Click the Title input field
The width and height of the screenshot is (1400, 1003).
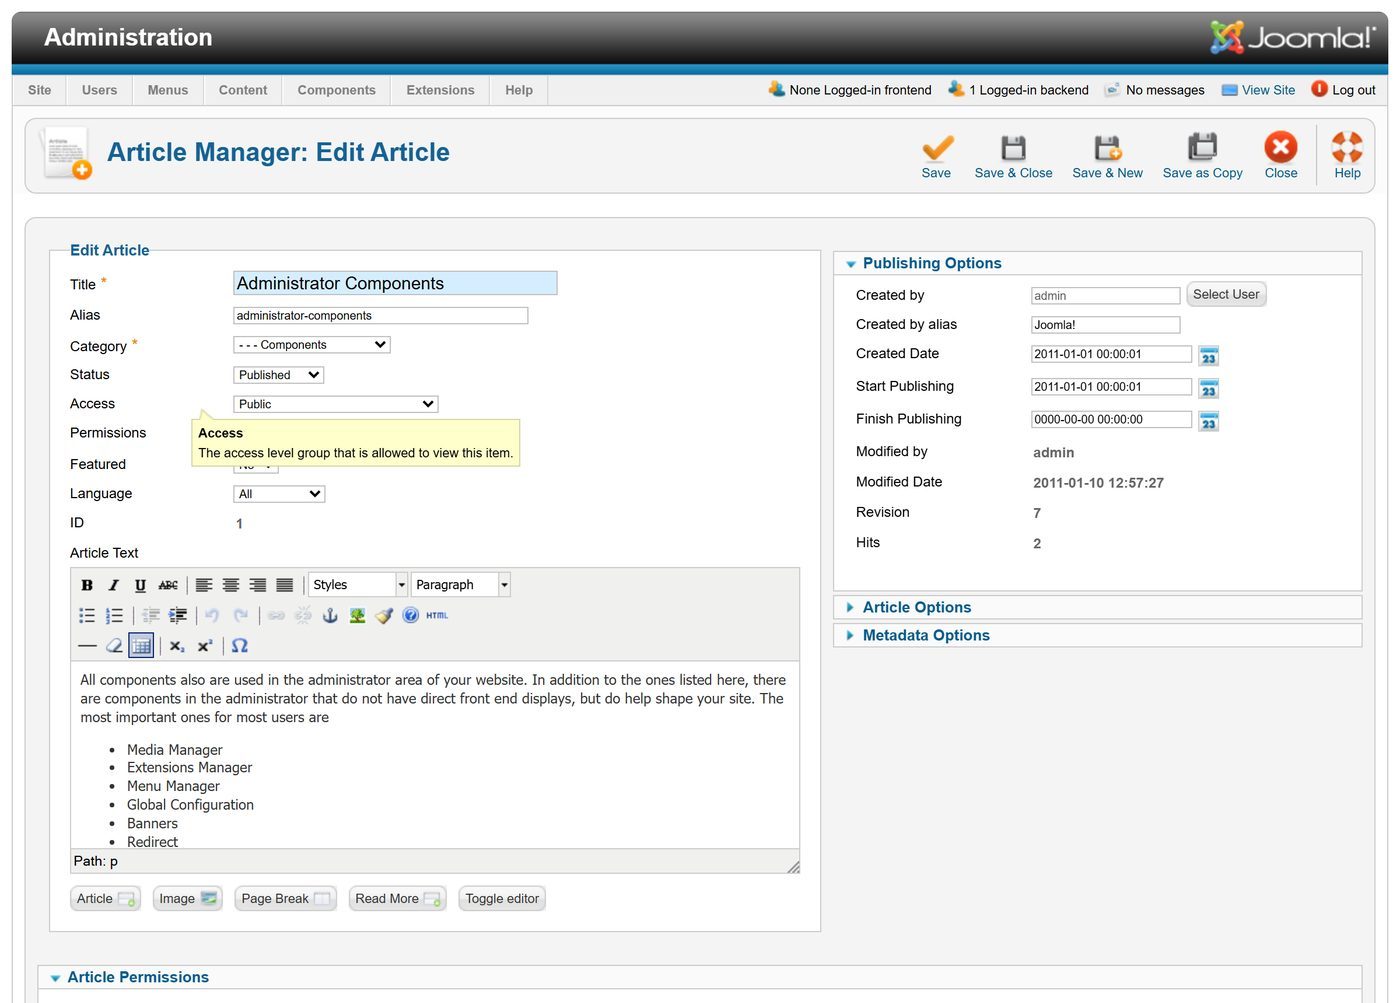click(x=395, y=283)
